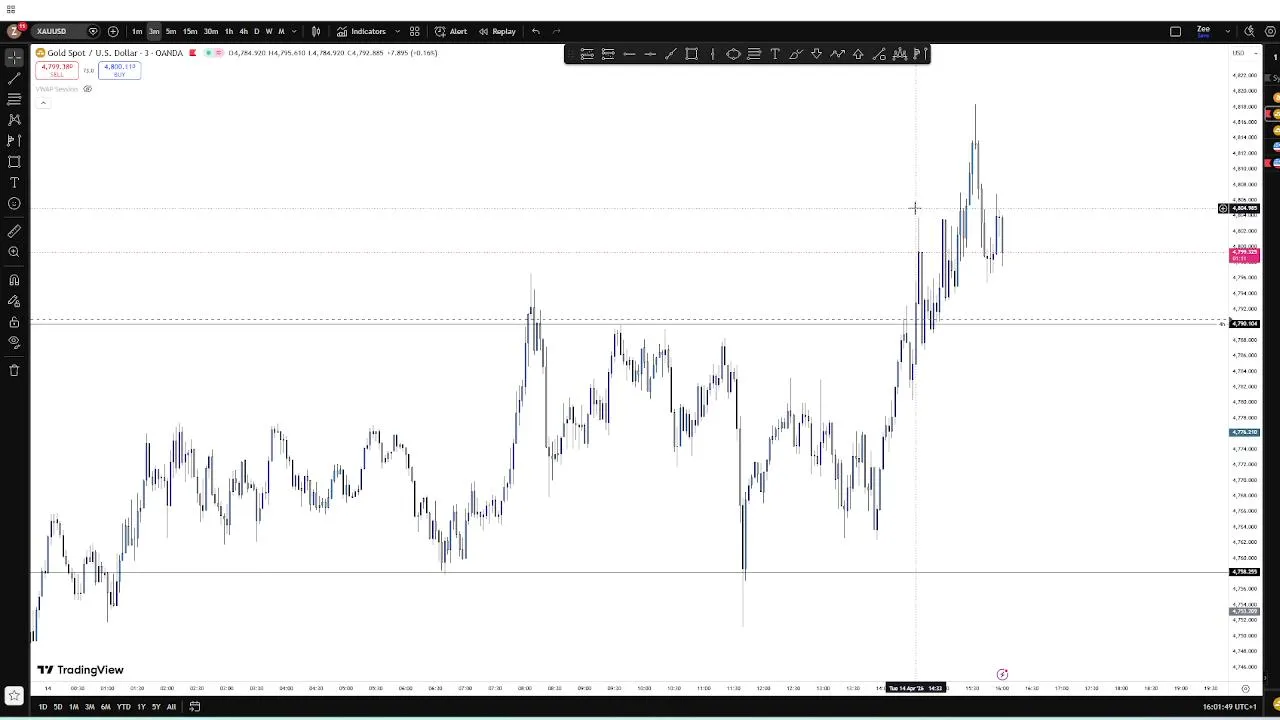Select the 1M date range

point(74,707)
